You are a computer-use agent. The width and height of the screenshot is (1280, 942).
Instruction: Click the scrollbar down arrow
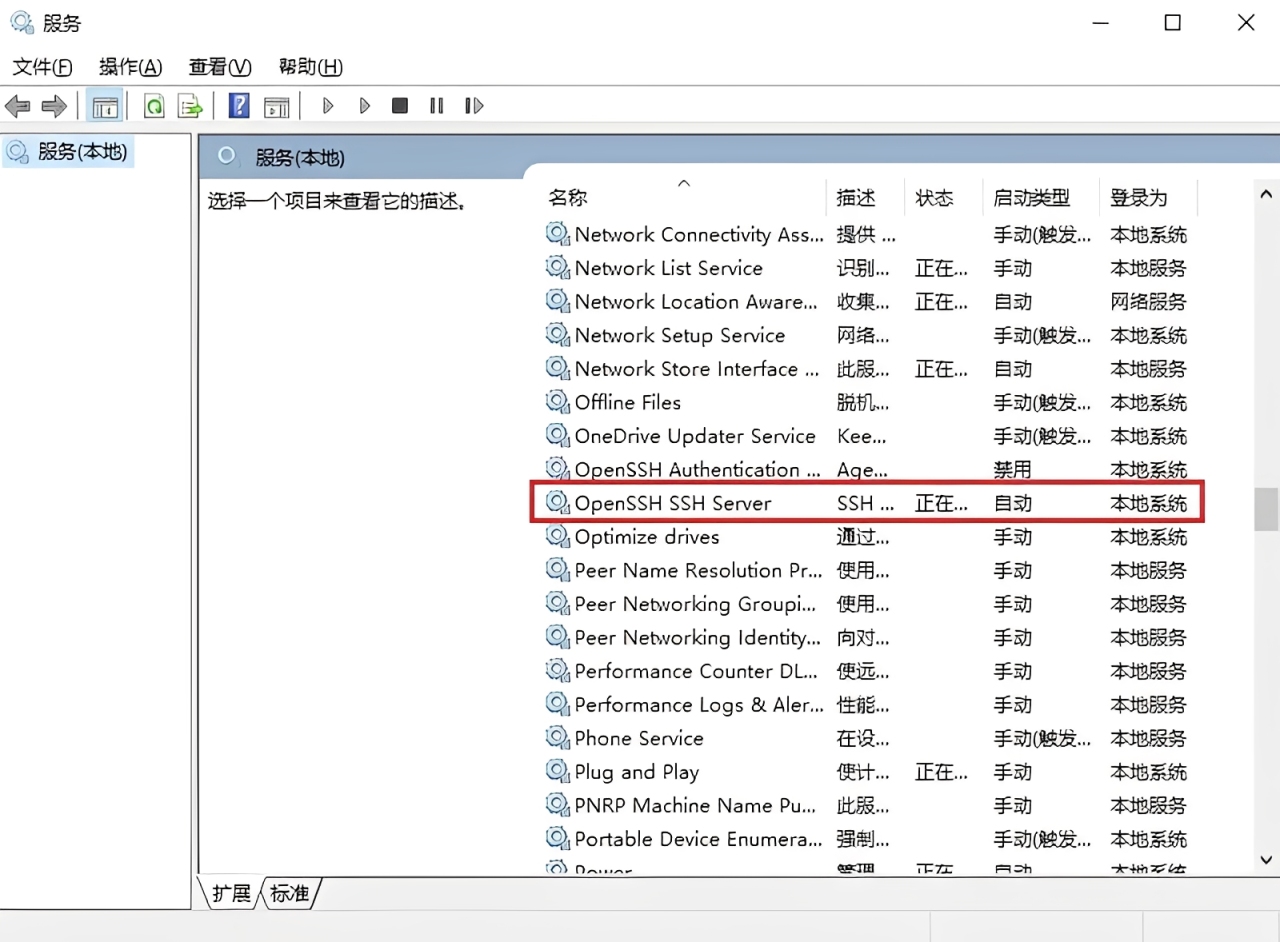pyautogui.click(x=1266, y=859)
